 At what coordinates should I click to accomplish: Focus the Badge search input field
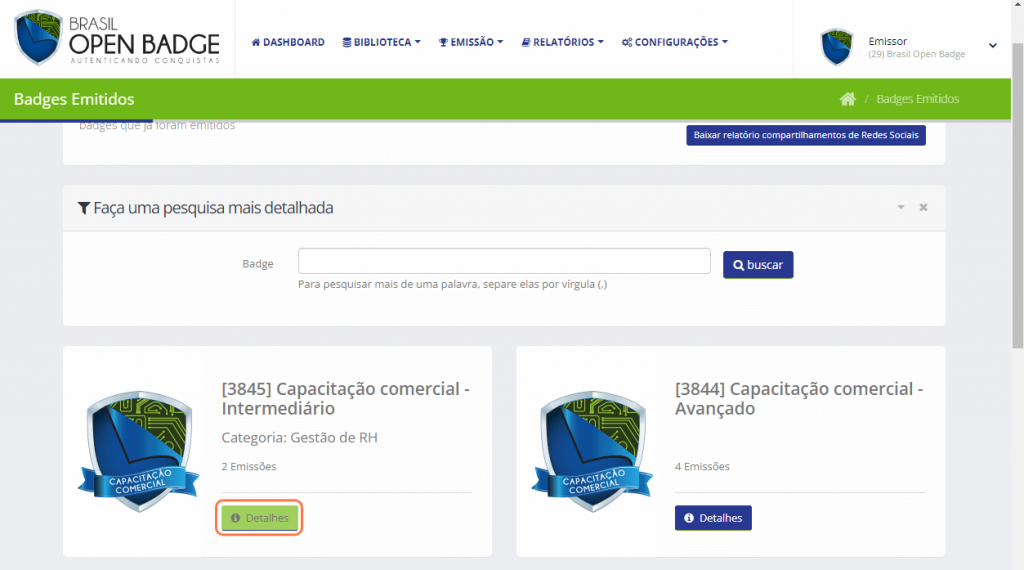coord(504,261)
